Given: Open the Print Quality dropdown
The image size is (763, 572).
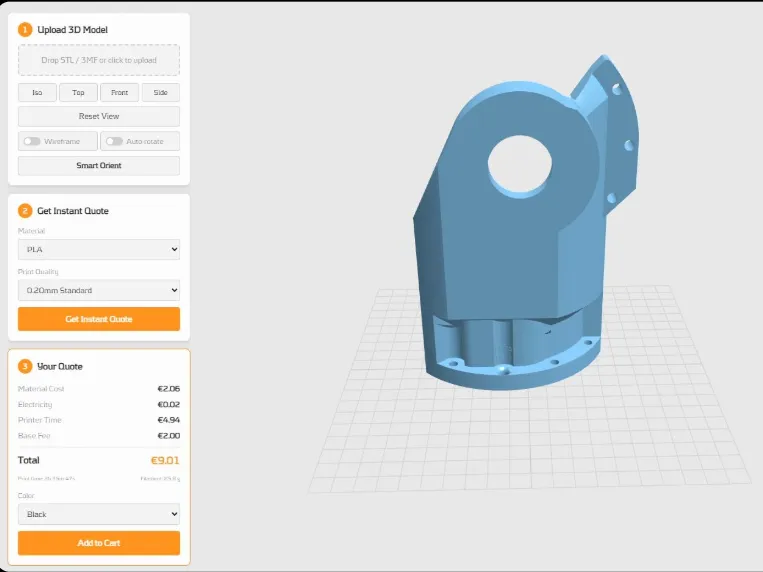Looking at the screenshot, I should point(99,290).
